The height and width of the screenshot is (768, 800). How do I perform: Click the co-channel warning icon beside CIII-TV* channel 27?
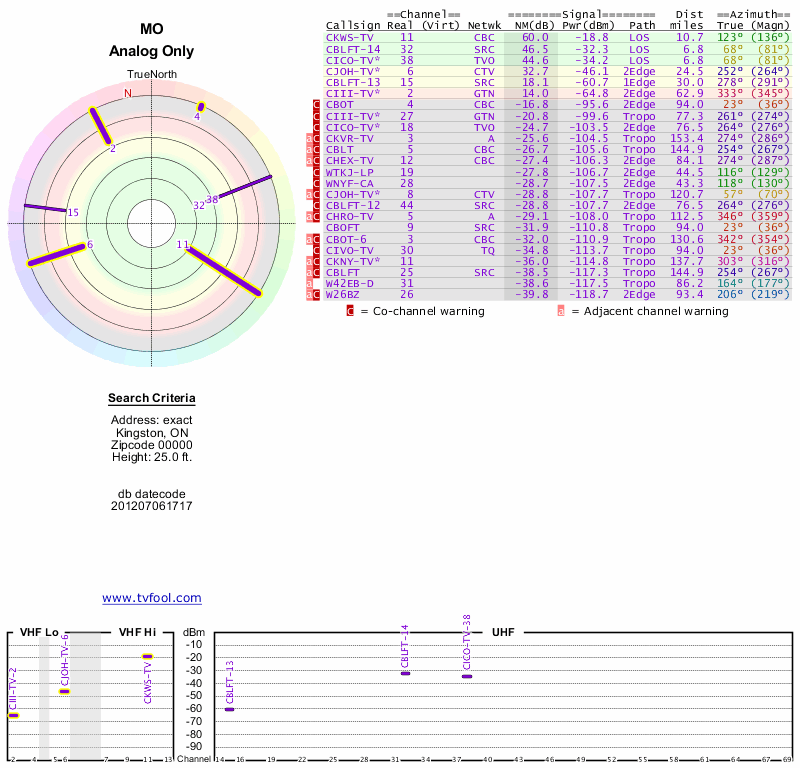(x=317, y=116)
